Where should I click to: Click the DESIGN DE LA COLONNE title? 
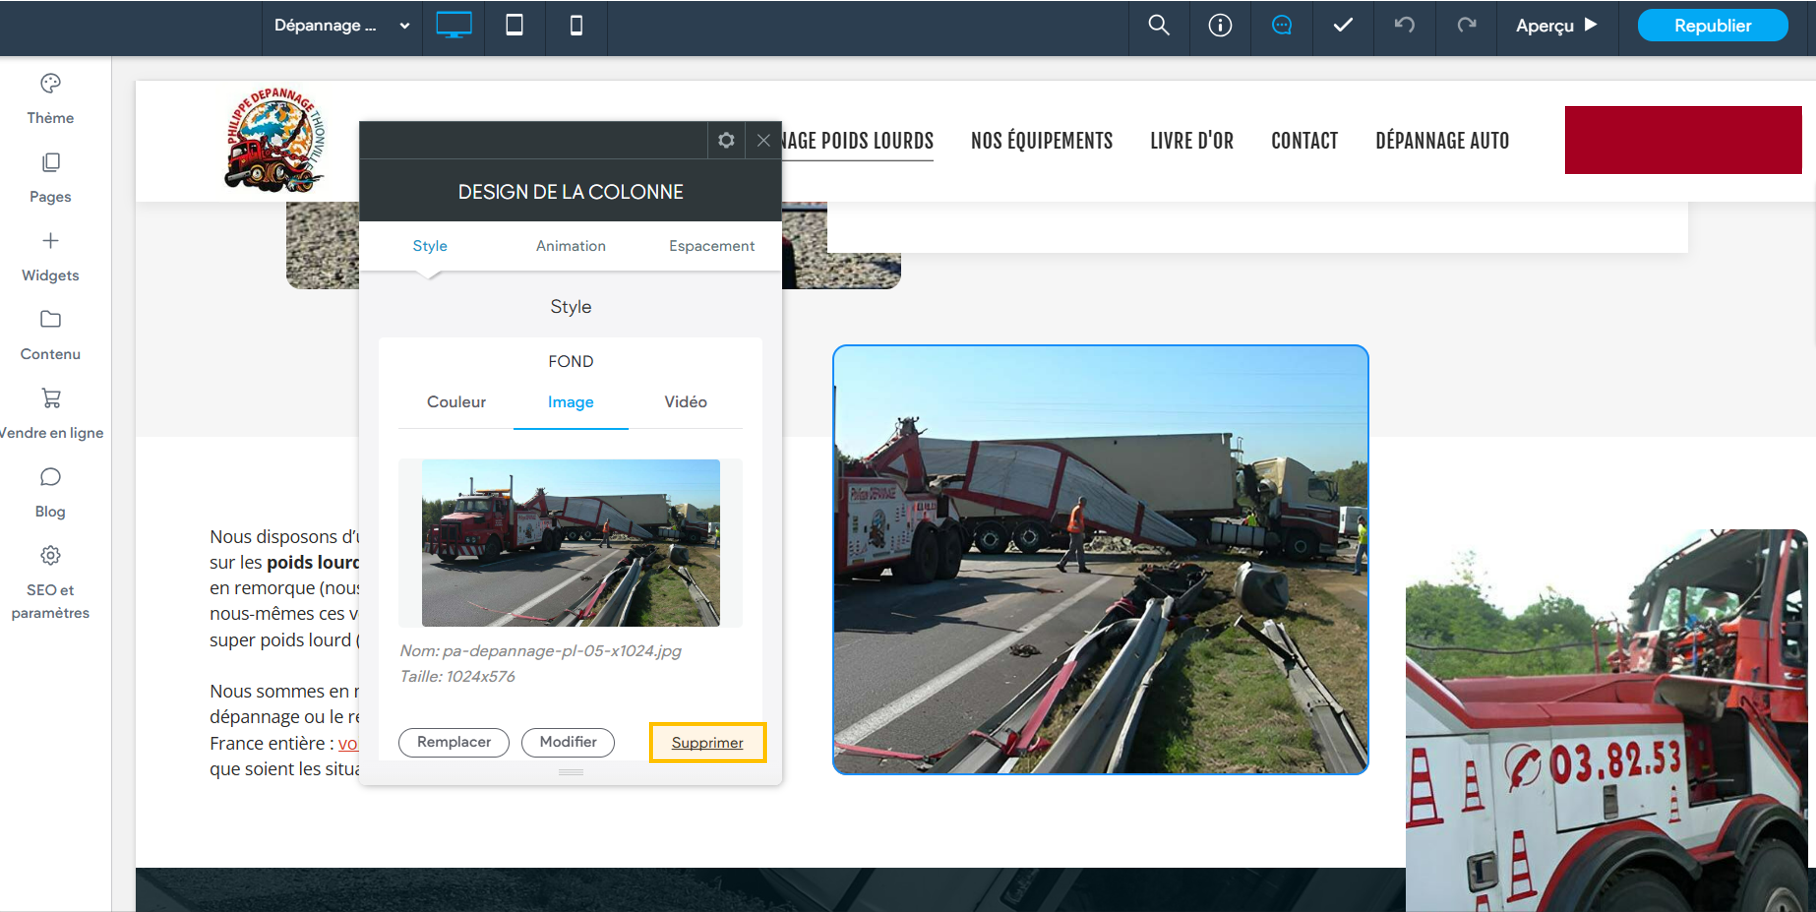(571, 192)
